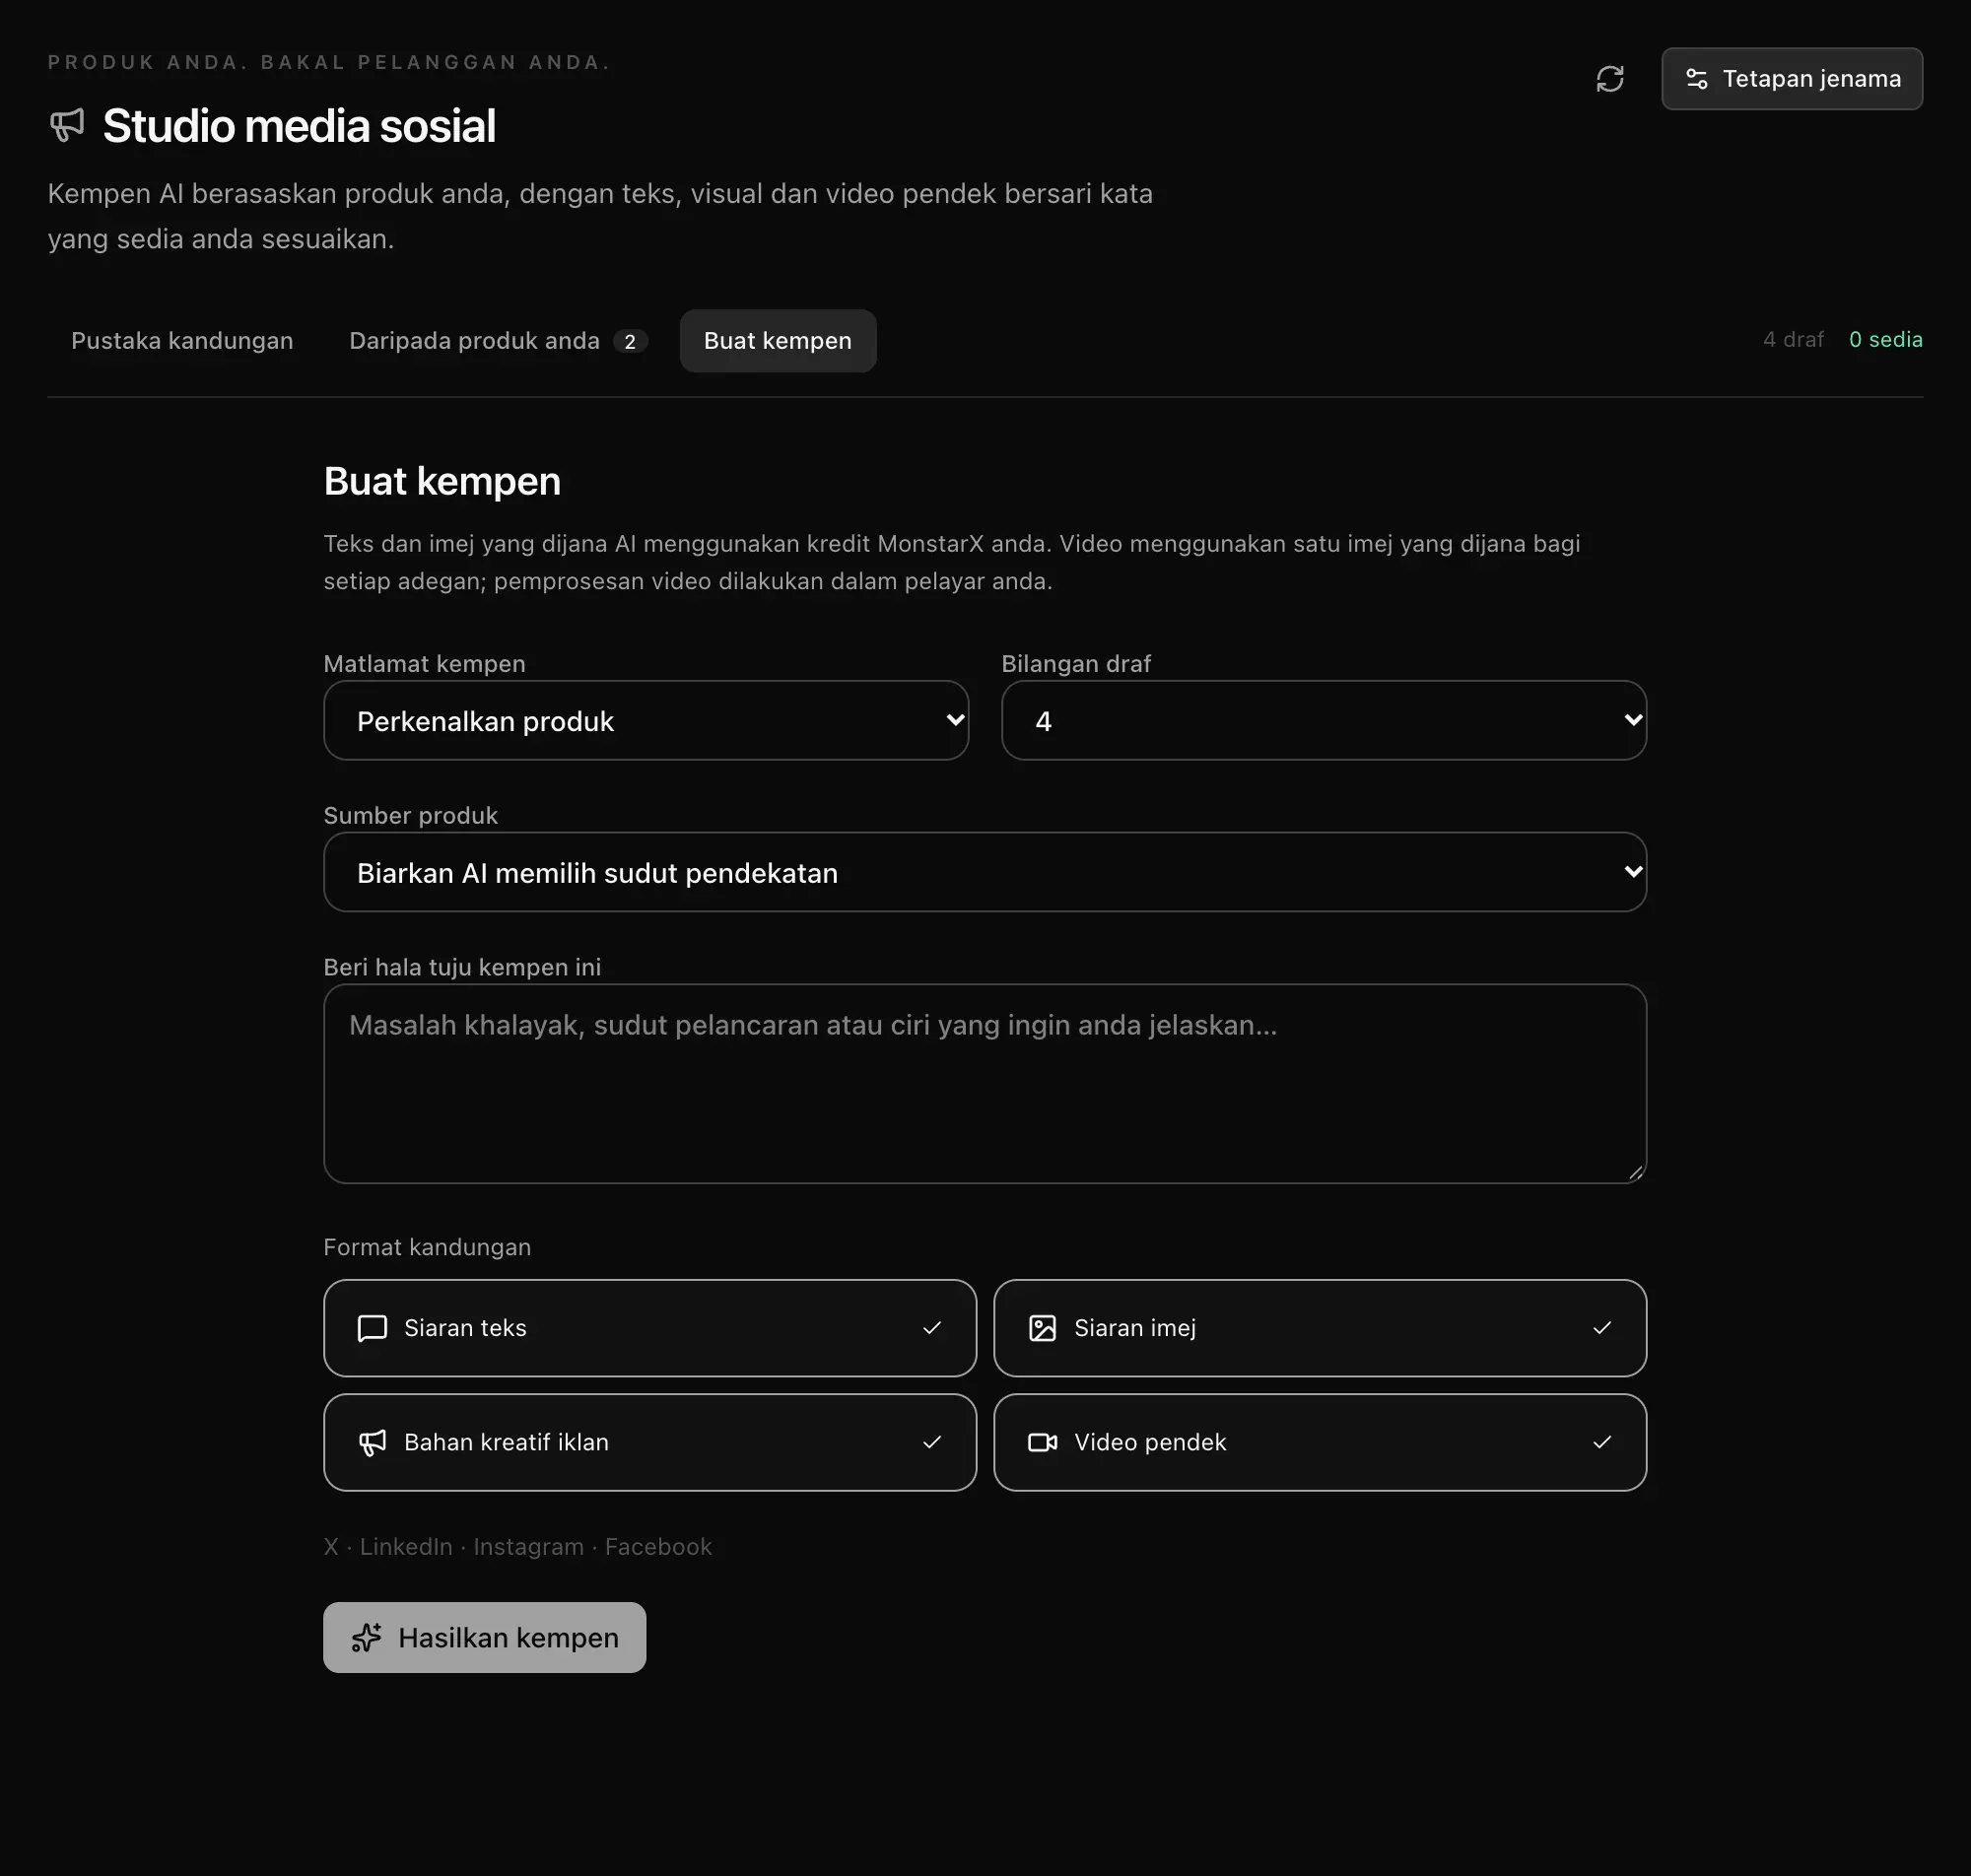Viewport: 1971px width, 1876px height.
Task: Click the Buat kempen section heading
Action: pos(442,482)
